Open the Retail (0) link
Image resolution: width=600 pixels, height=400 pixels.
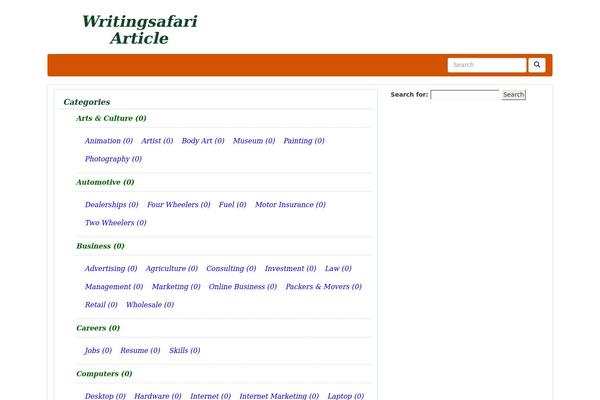(101, 305)
